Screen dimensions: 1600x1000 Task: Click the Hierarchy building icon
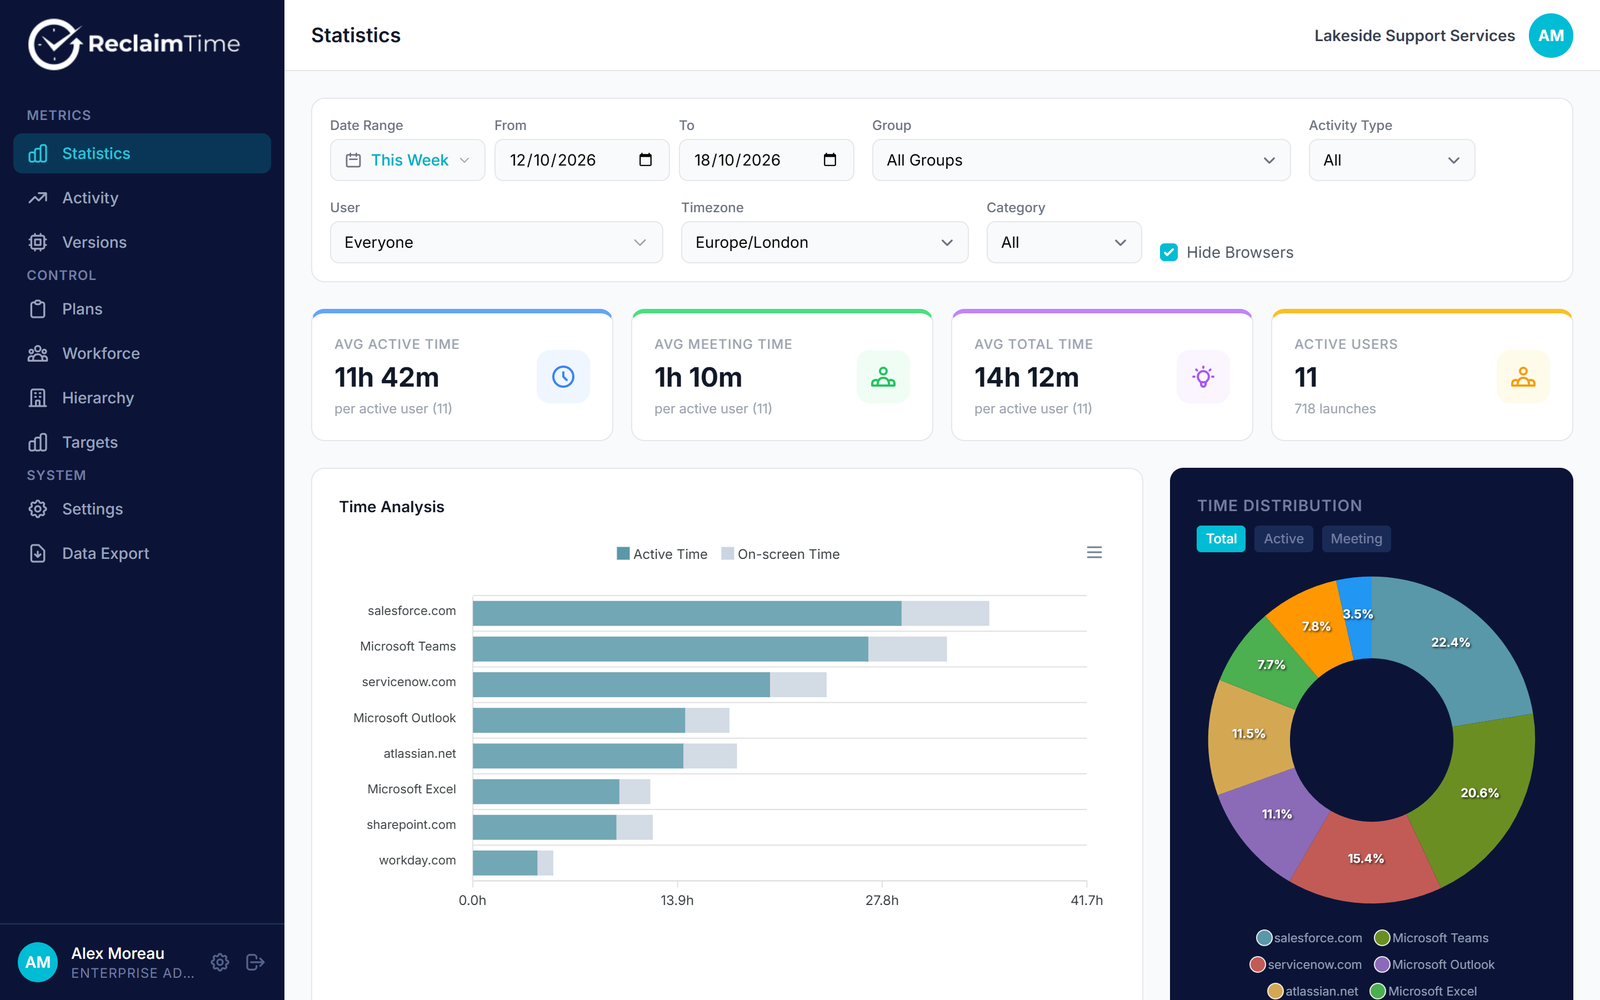38,398
